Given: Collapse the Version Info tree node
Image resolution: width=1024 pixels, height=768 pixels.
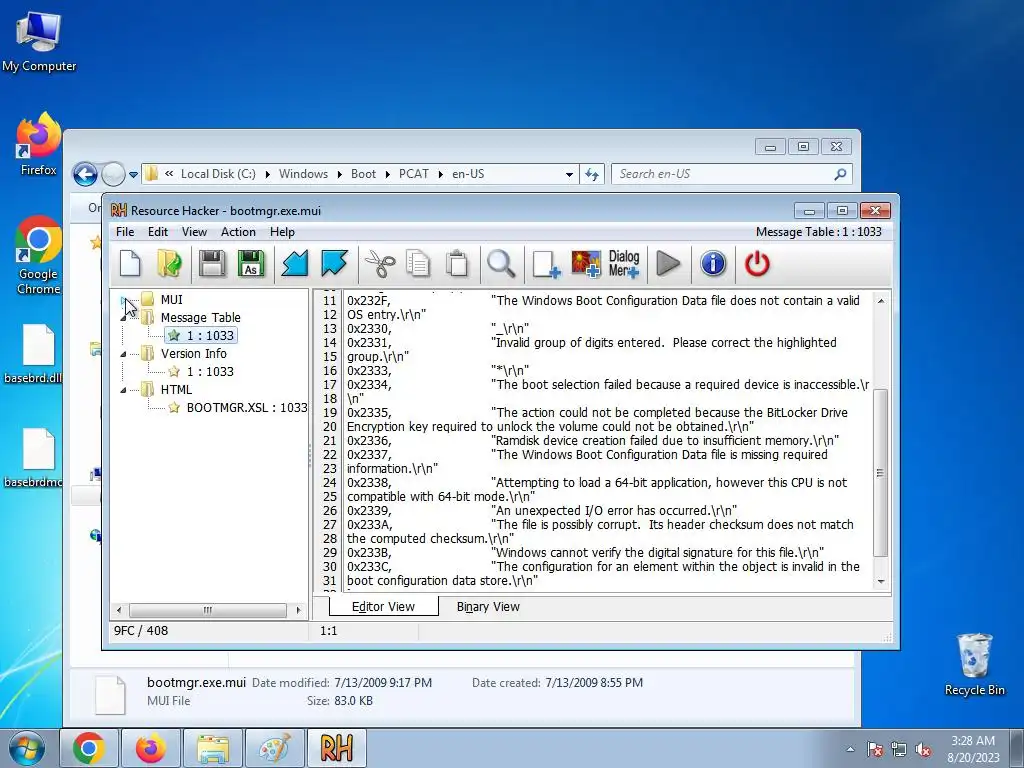Looking at the screenshot, I should [x=123, y=354].
